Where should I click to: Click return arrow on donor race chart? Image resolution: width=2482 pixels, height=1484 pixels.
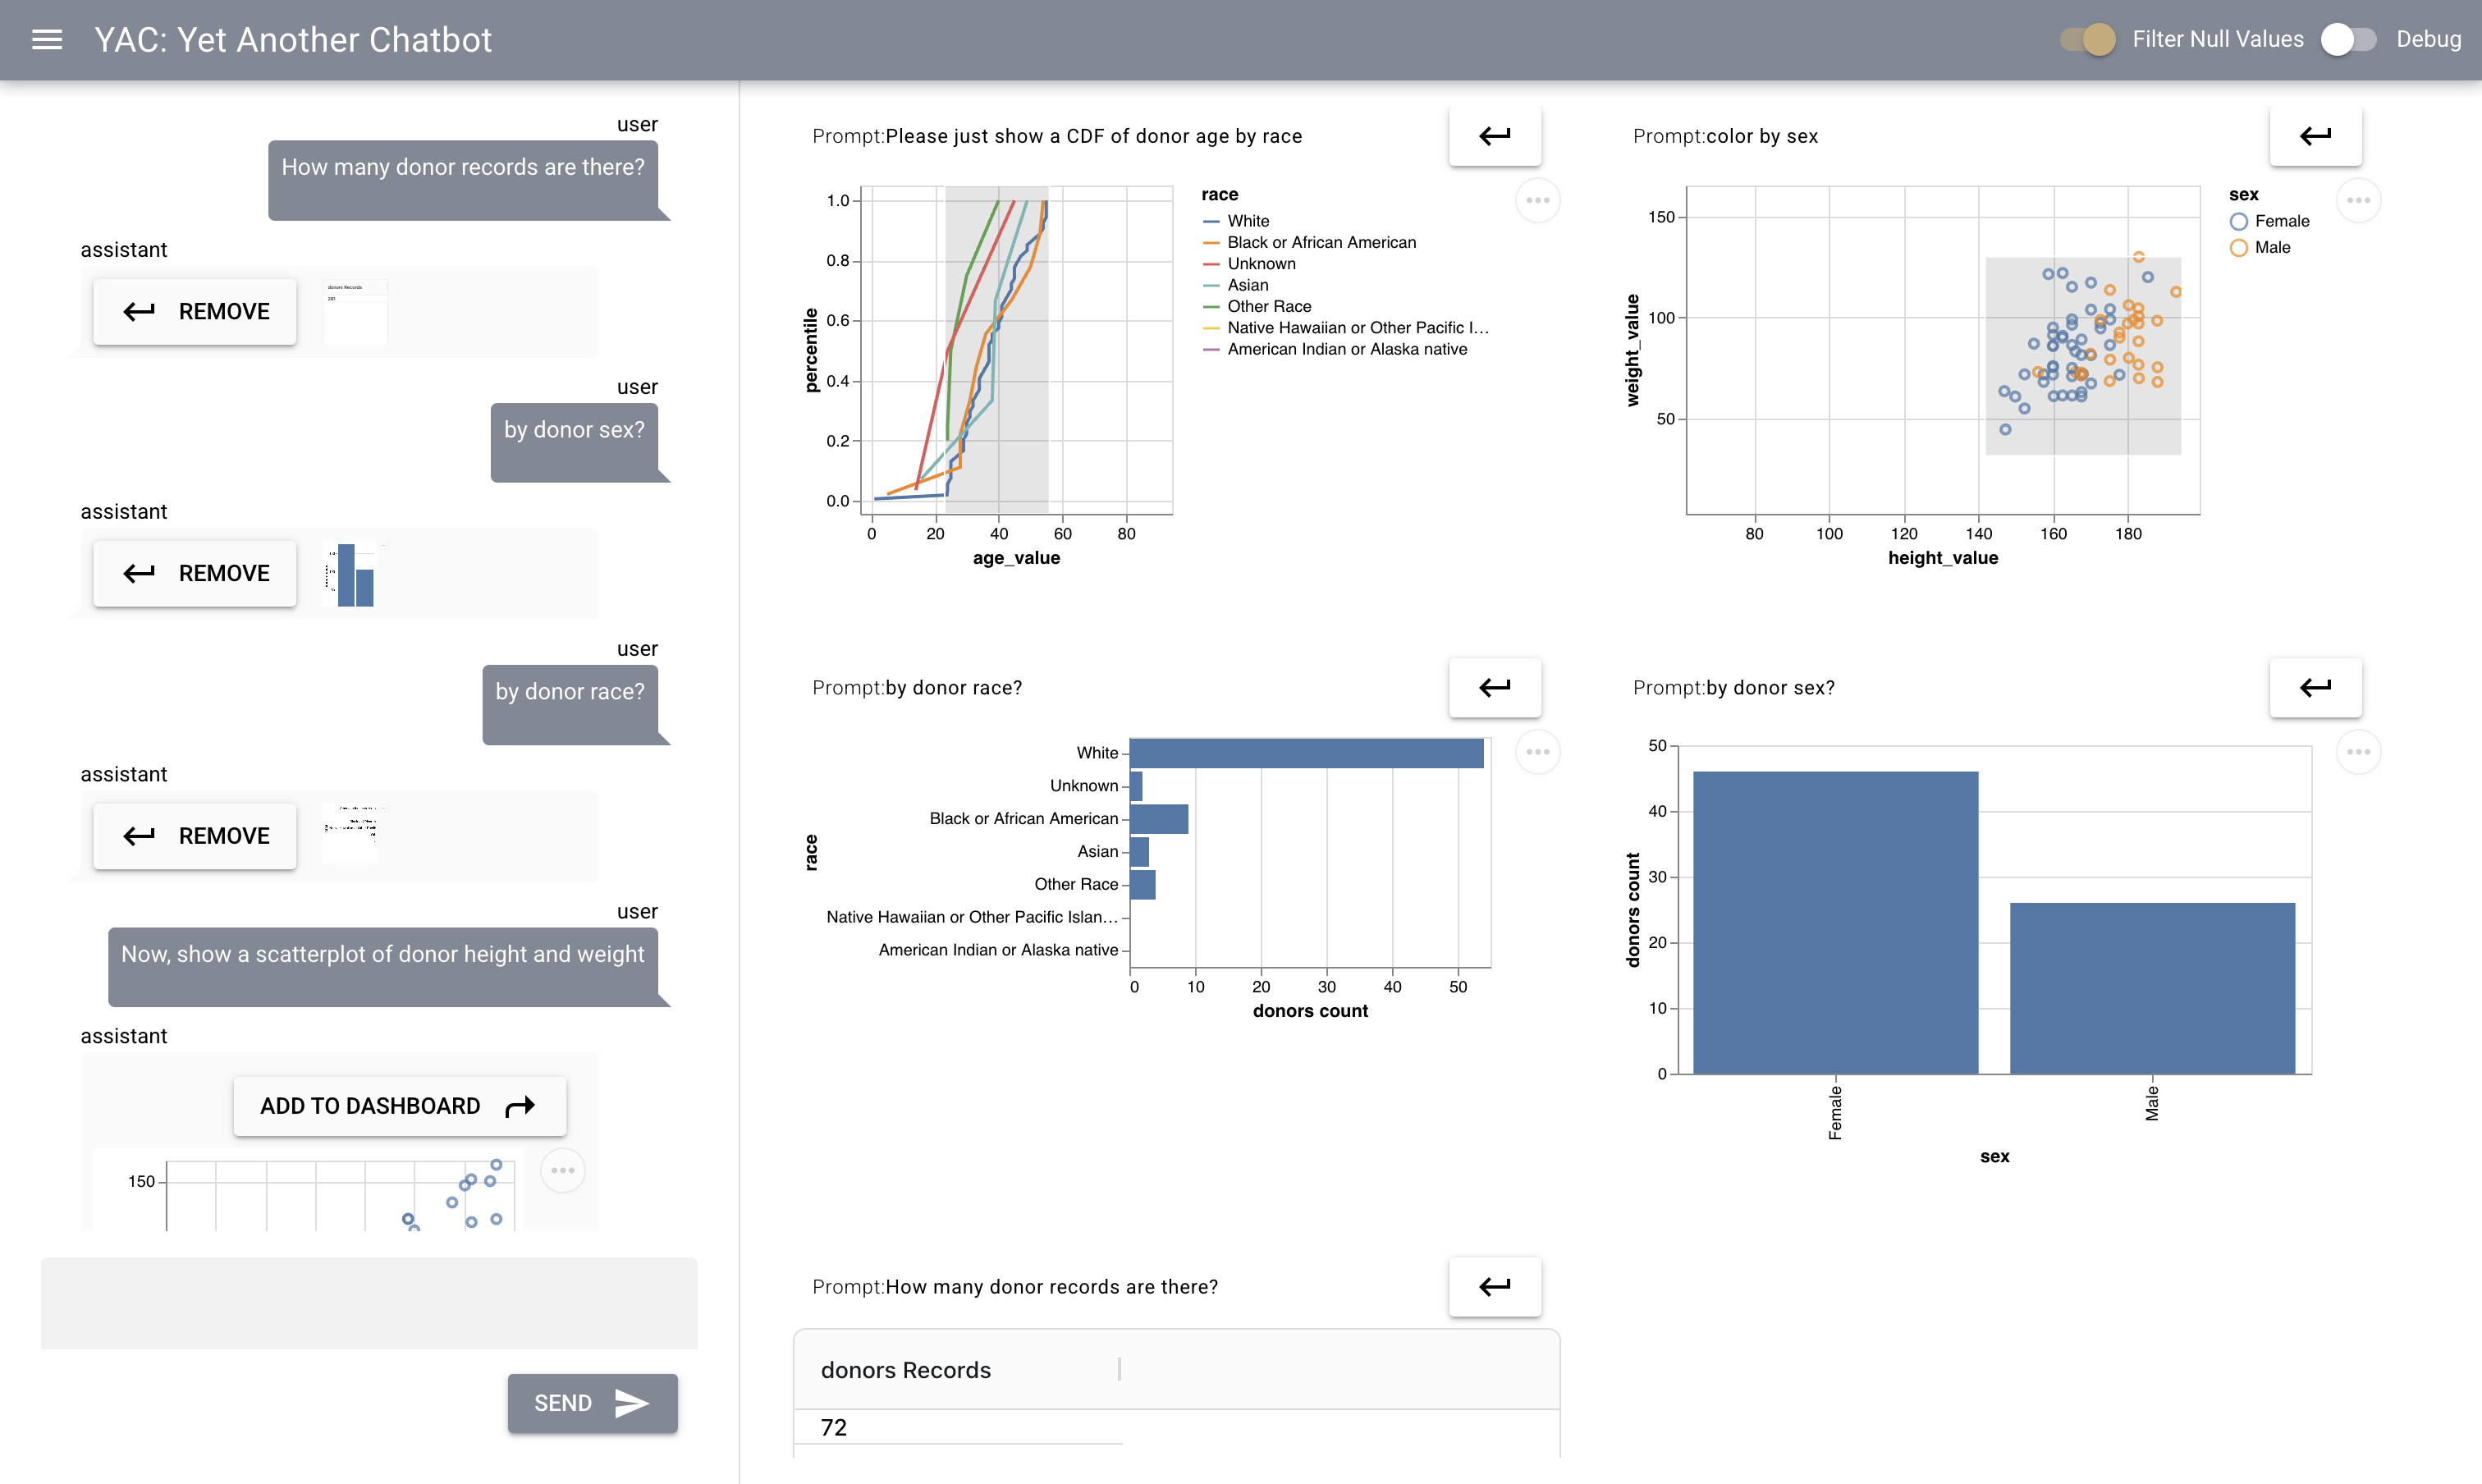coord(1494,687)
